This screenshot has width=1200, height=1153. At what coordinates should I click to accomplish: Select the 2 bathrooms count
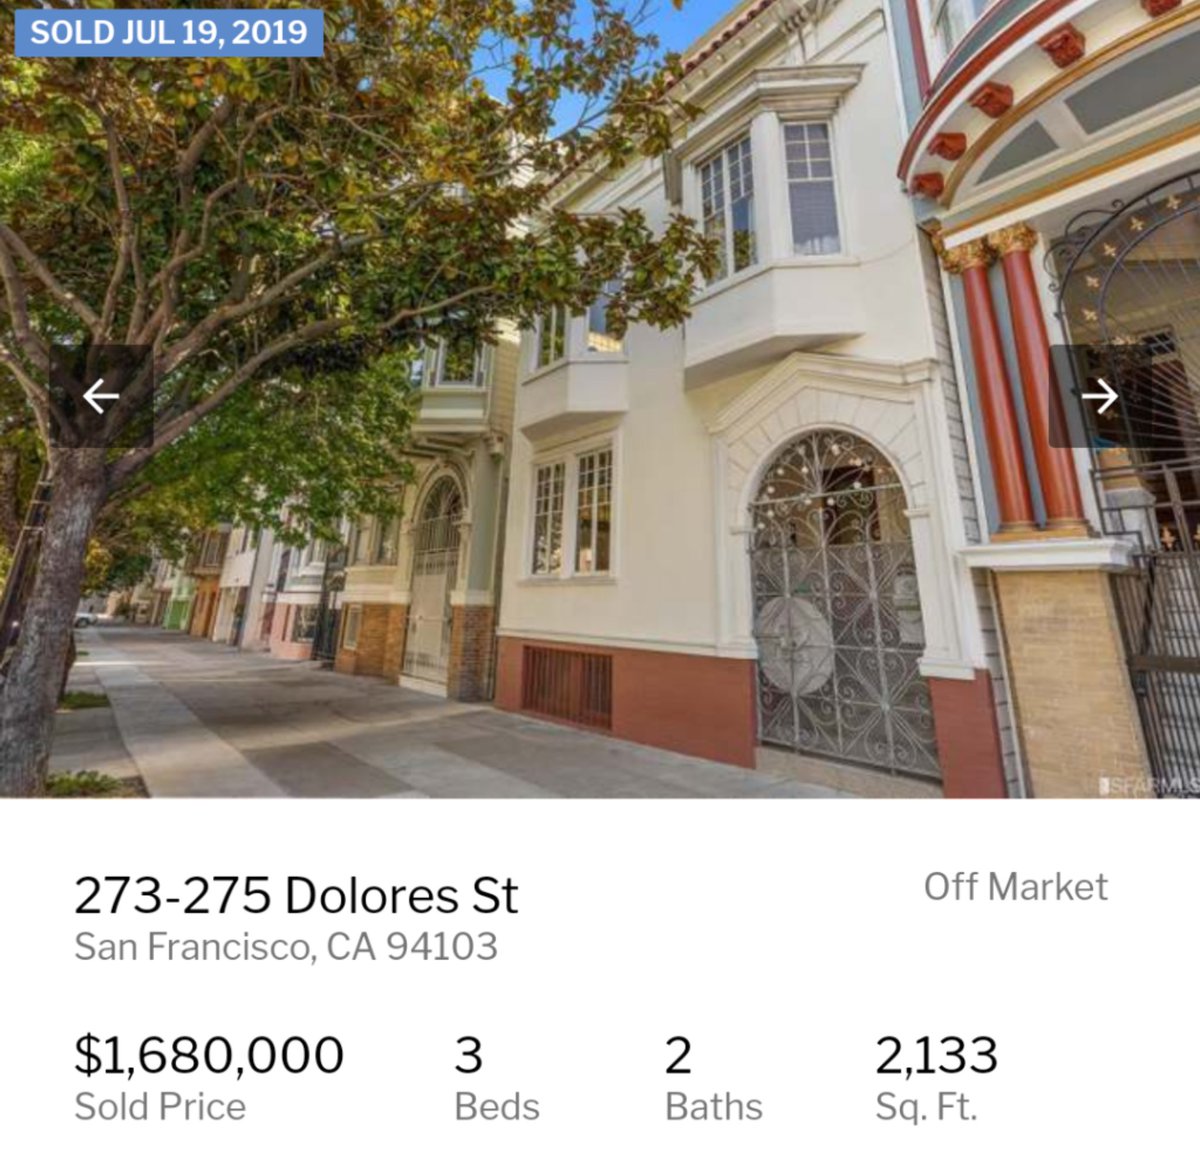(678, 1056)
